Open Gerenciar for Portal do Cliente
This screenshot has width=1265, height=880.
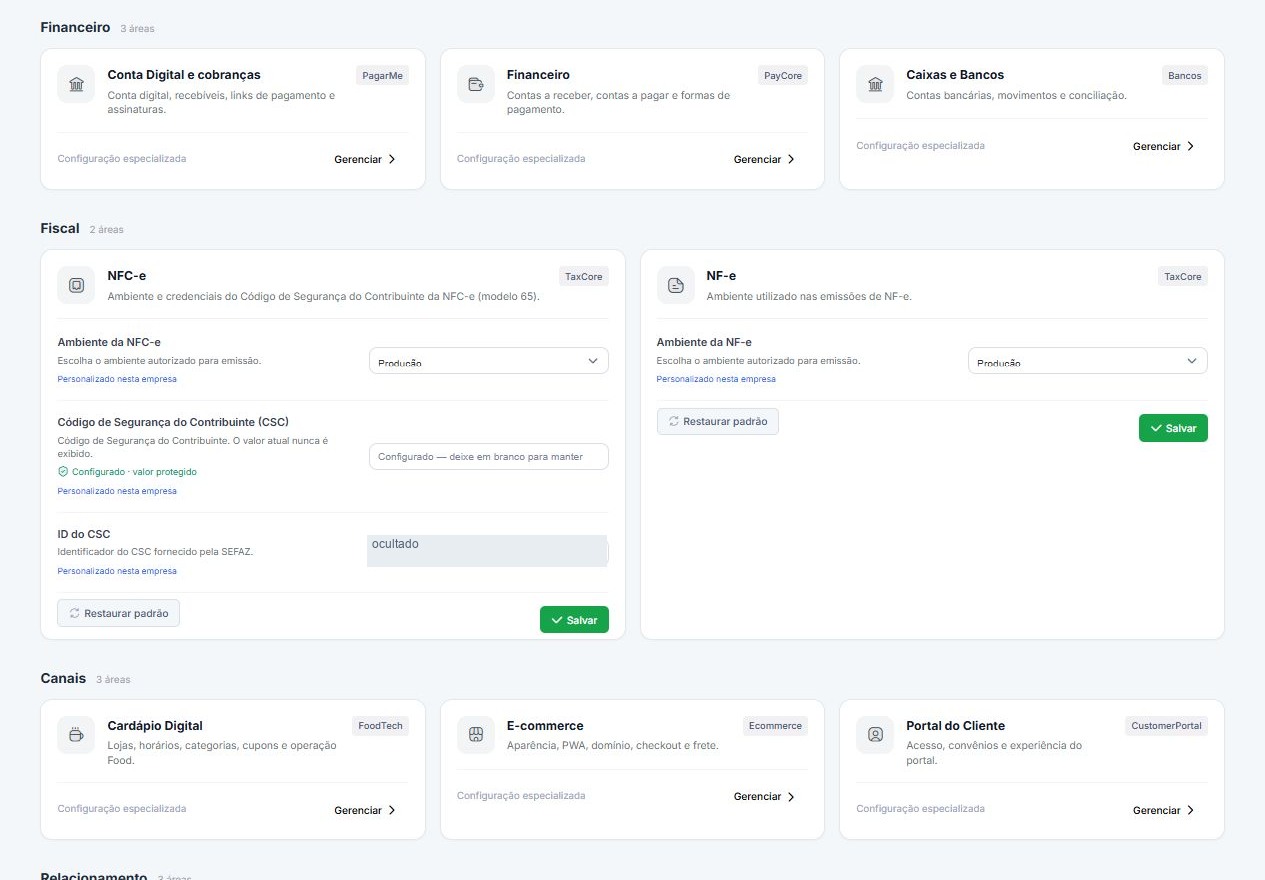point(1164,810)
